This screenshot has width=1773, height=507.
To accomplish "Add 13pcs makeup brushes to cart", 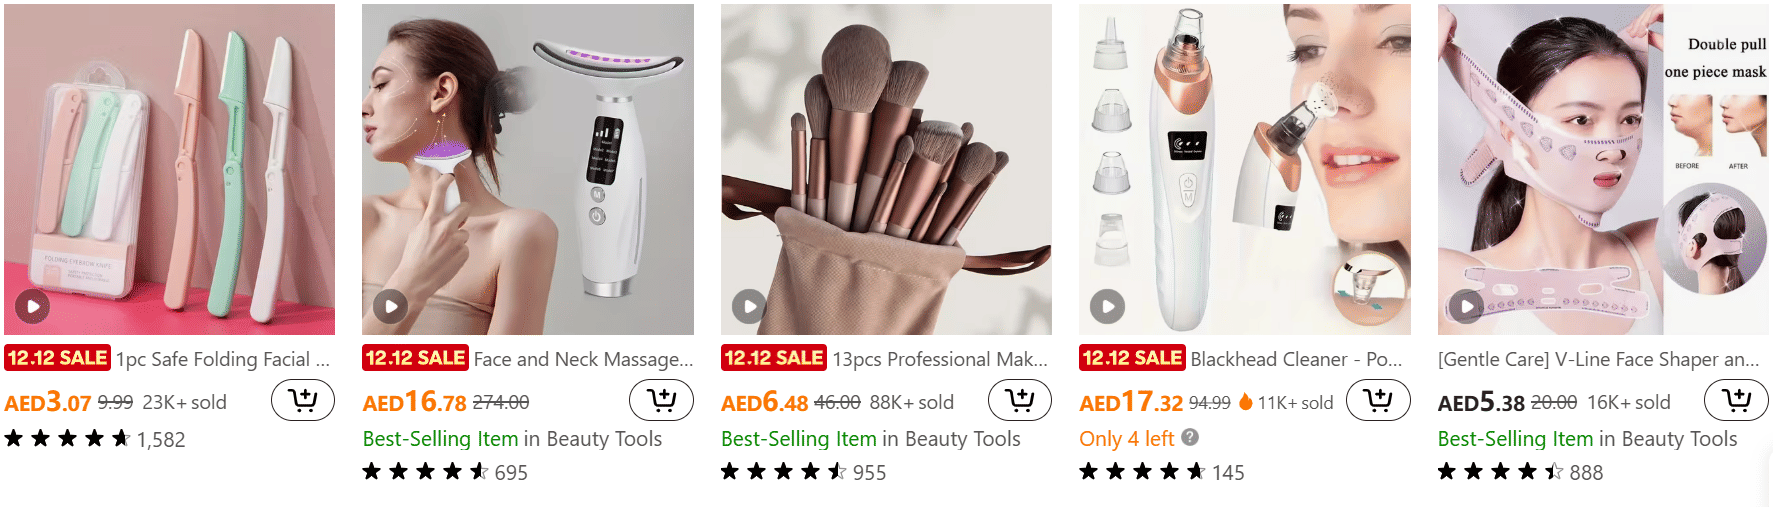I will tap(1020, 401).
